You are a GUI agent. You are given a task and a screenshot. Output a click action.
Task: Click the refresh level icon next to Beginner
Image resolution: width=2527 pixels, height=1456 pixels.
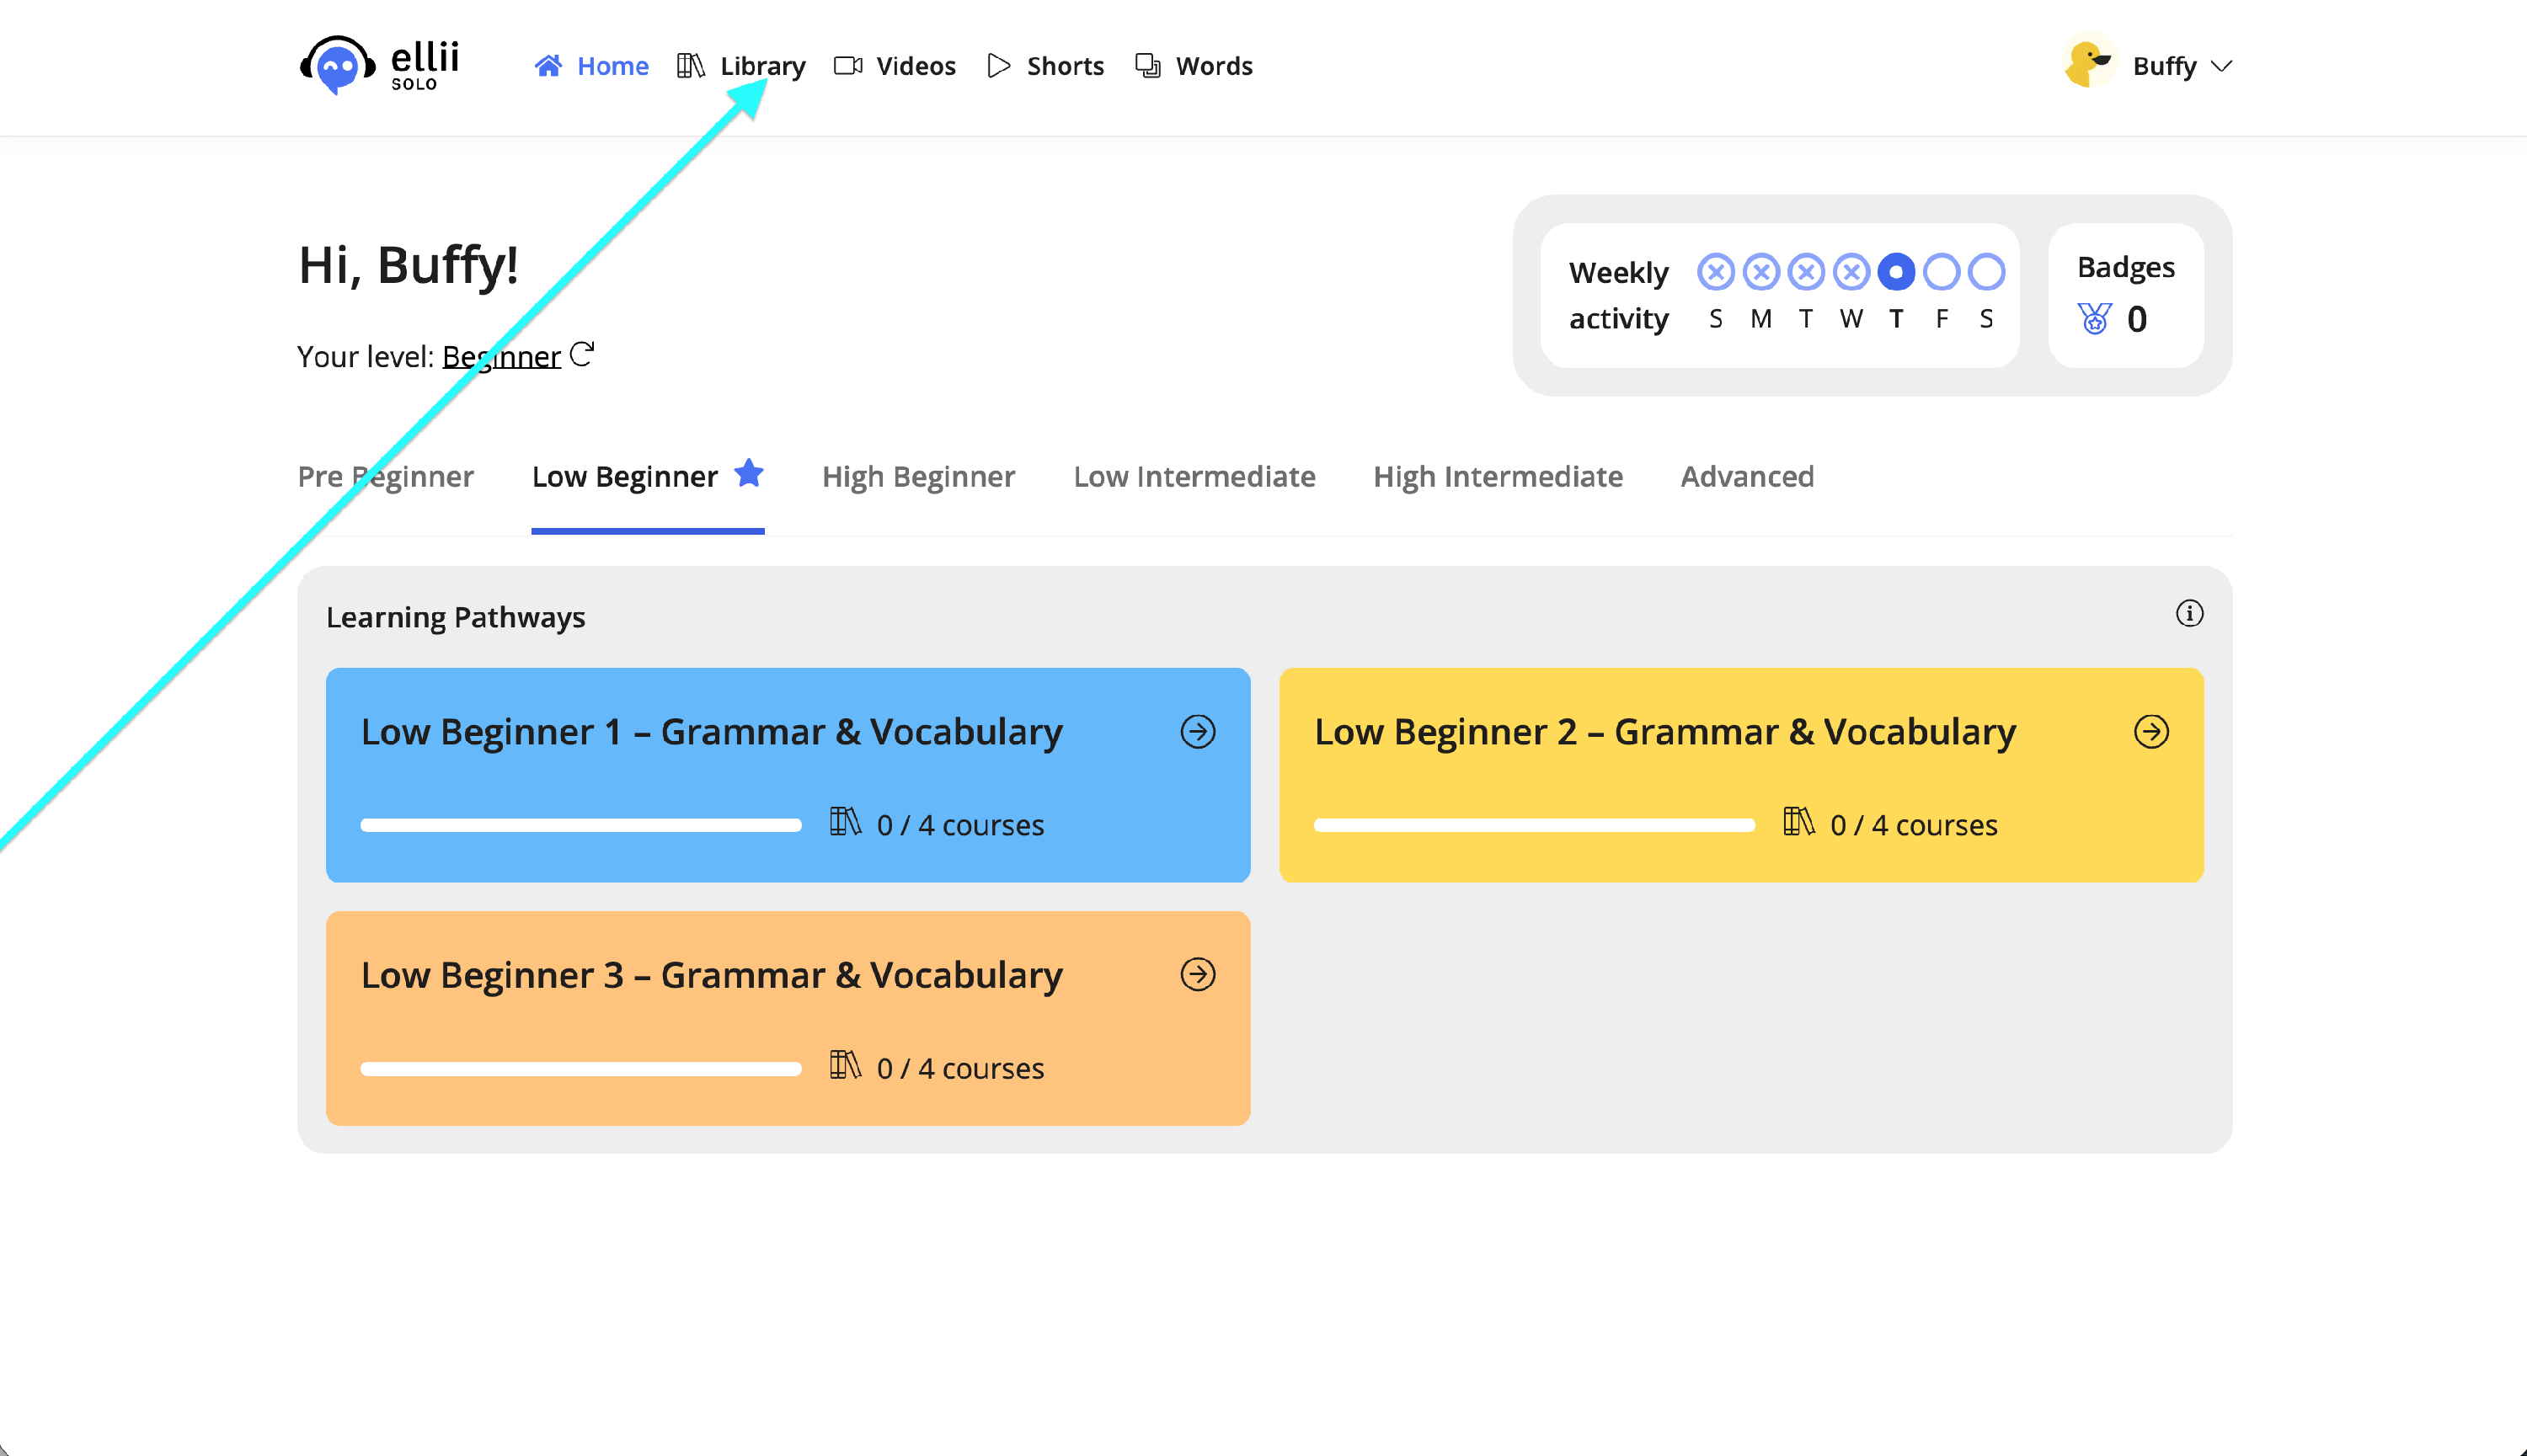582,354
